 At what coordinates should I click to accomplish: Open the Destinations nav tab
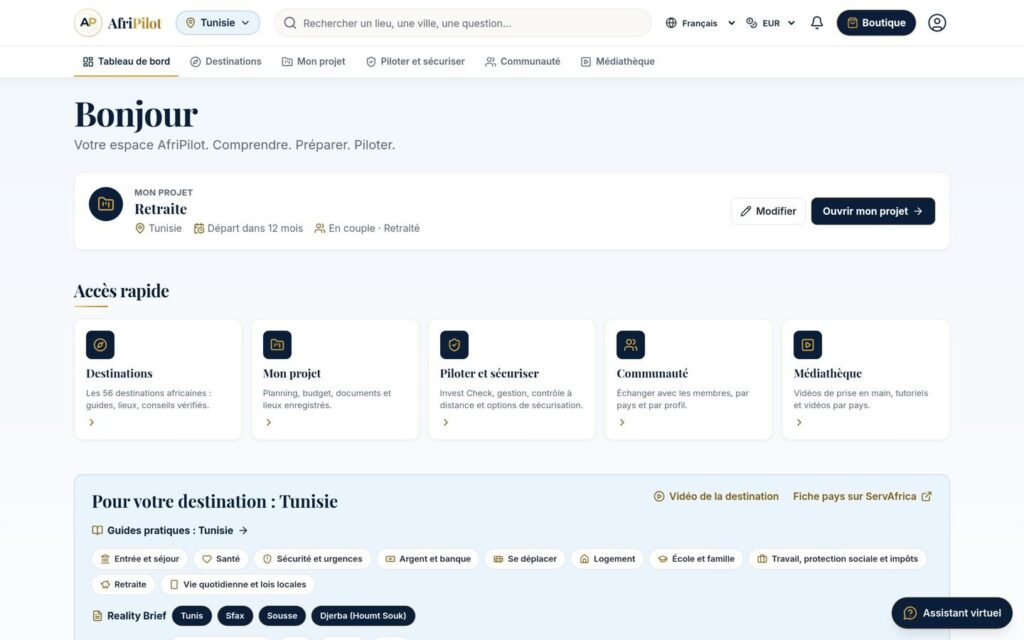226,61
